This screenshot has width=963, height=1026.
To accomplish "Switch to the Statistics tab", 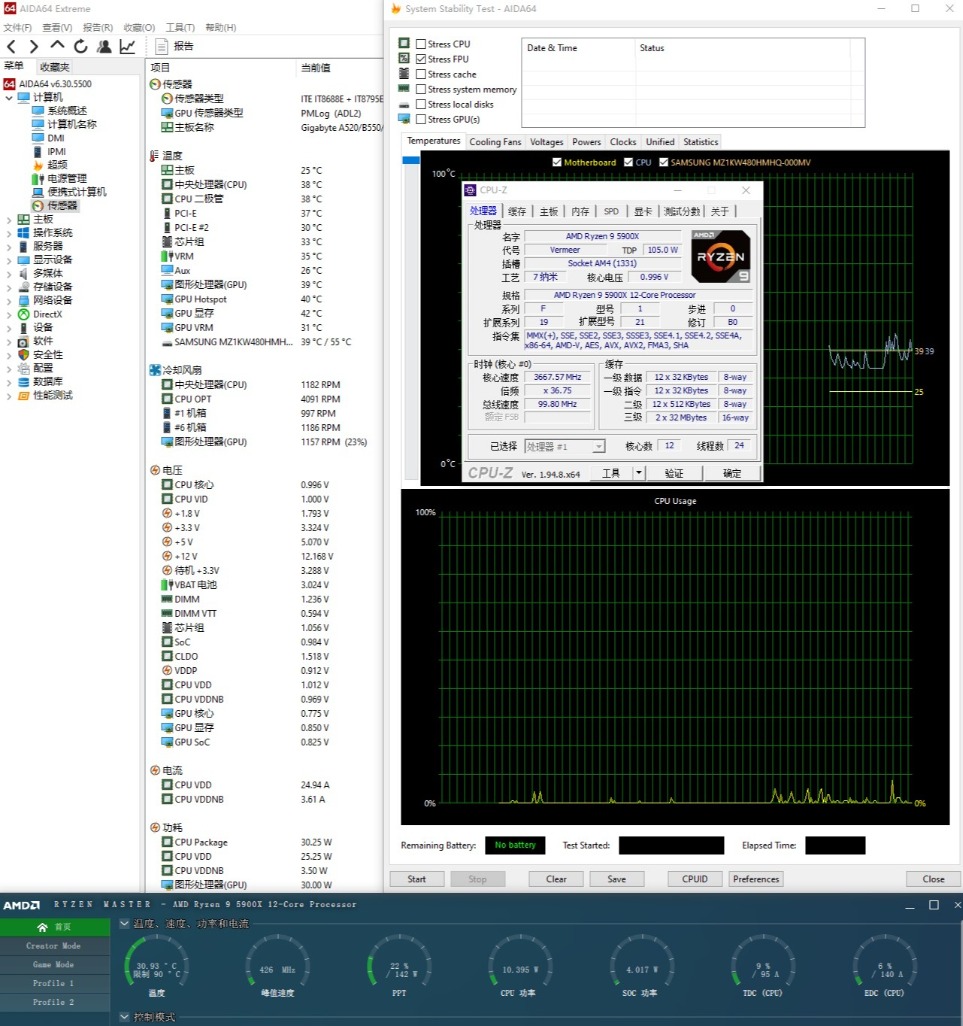I will (x=701, y=141).
